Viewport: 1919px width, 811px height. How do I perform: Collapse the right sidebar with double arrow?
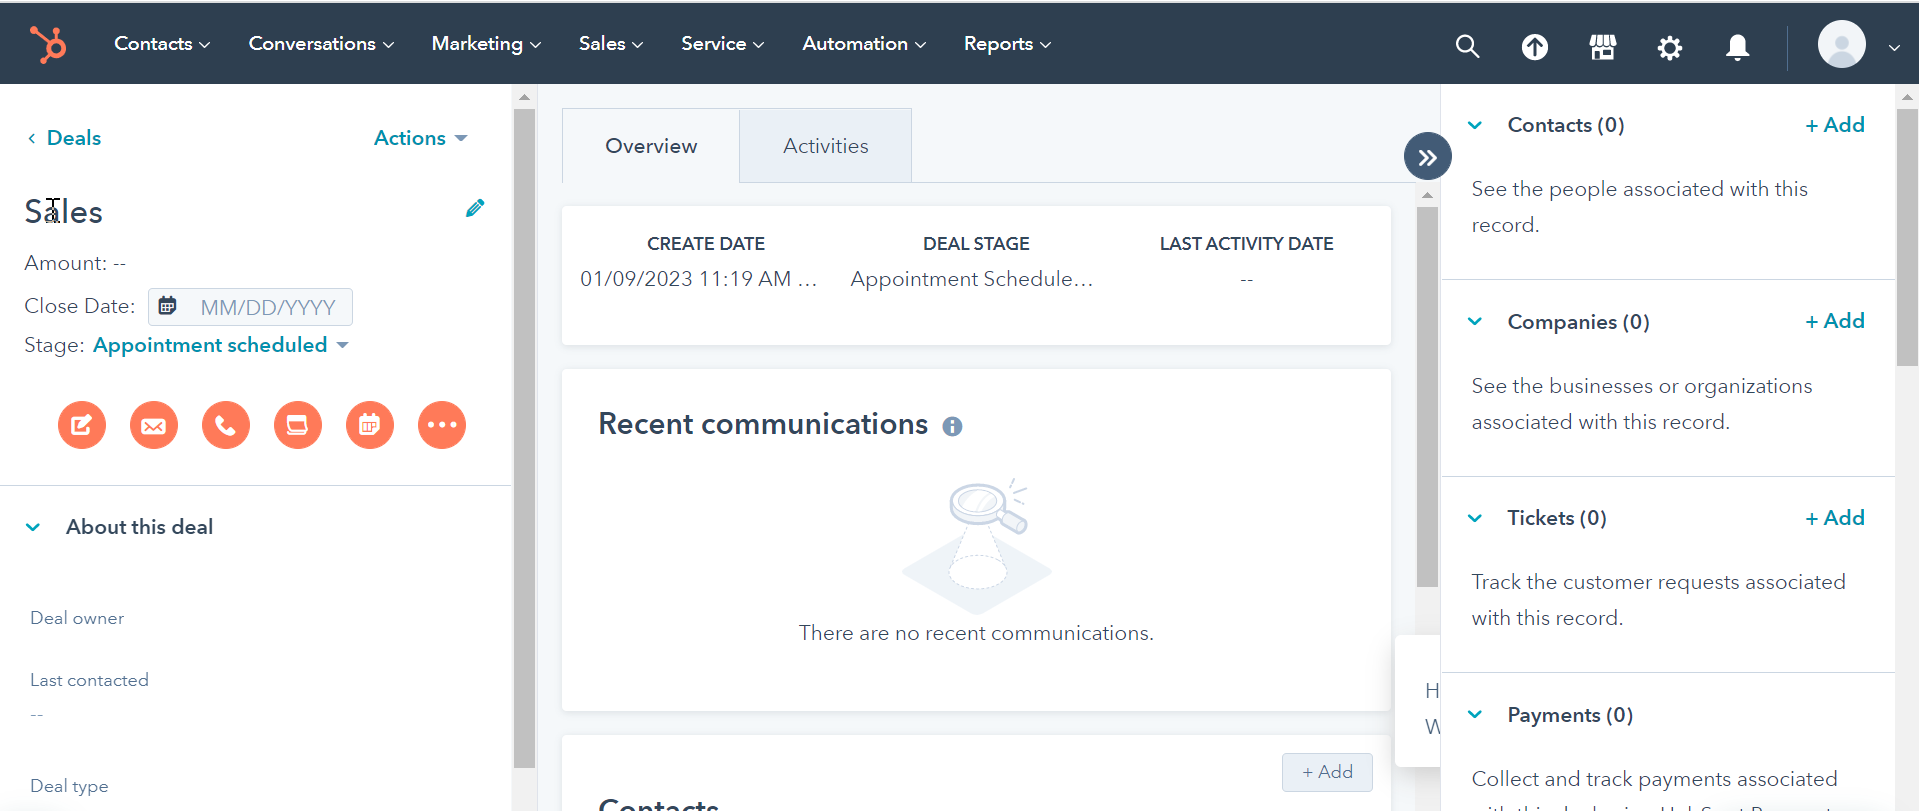[x=1427, y=157]
